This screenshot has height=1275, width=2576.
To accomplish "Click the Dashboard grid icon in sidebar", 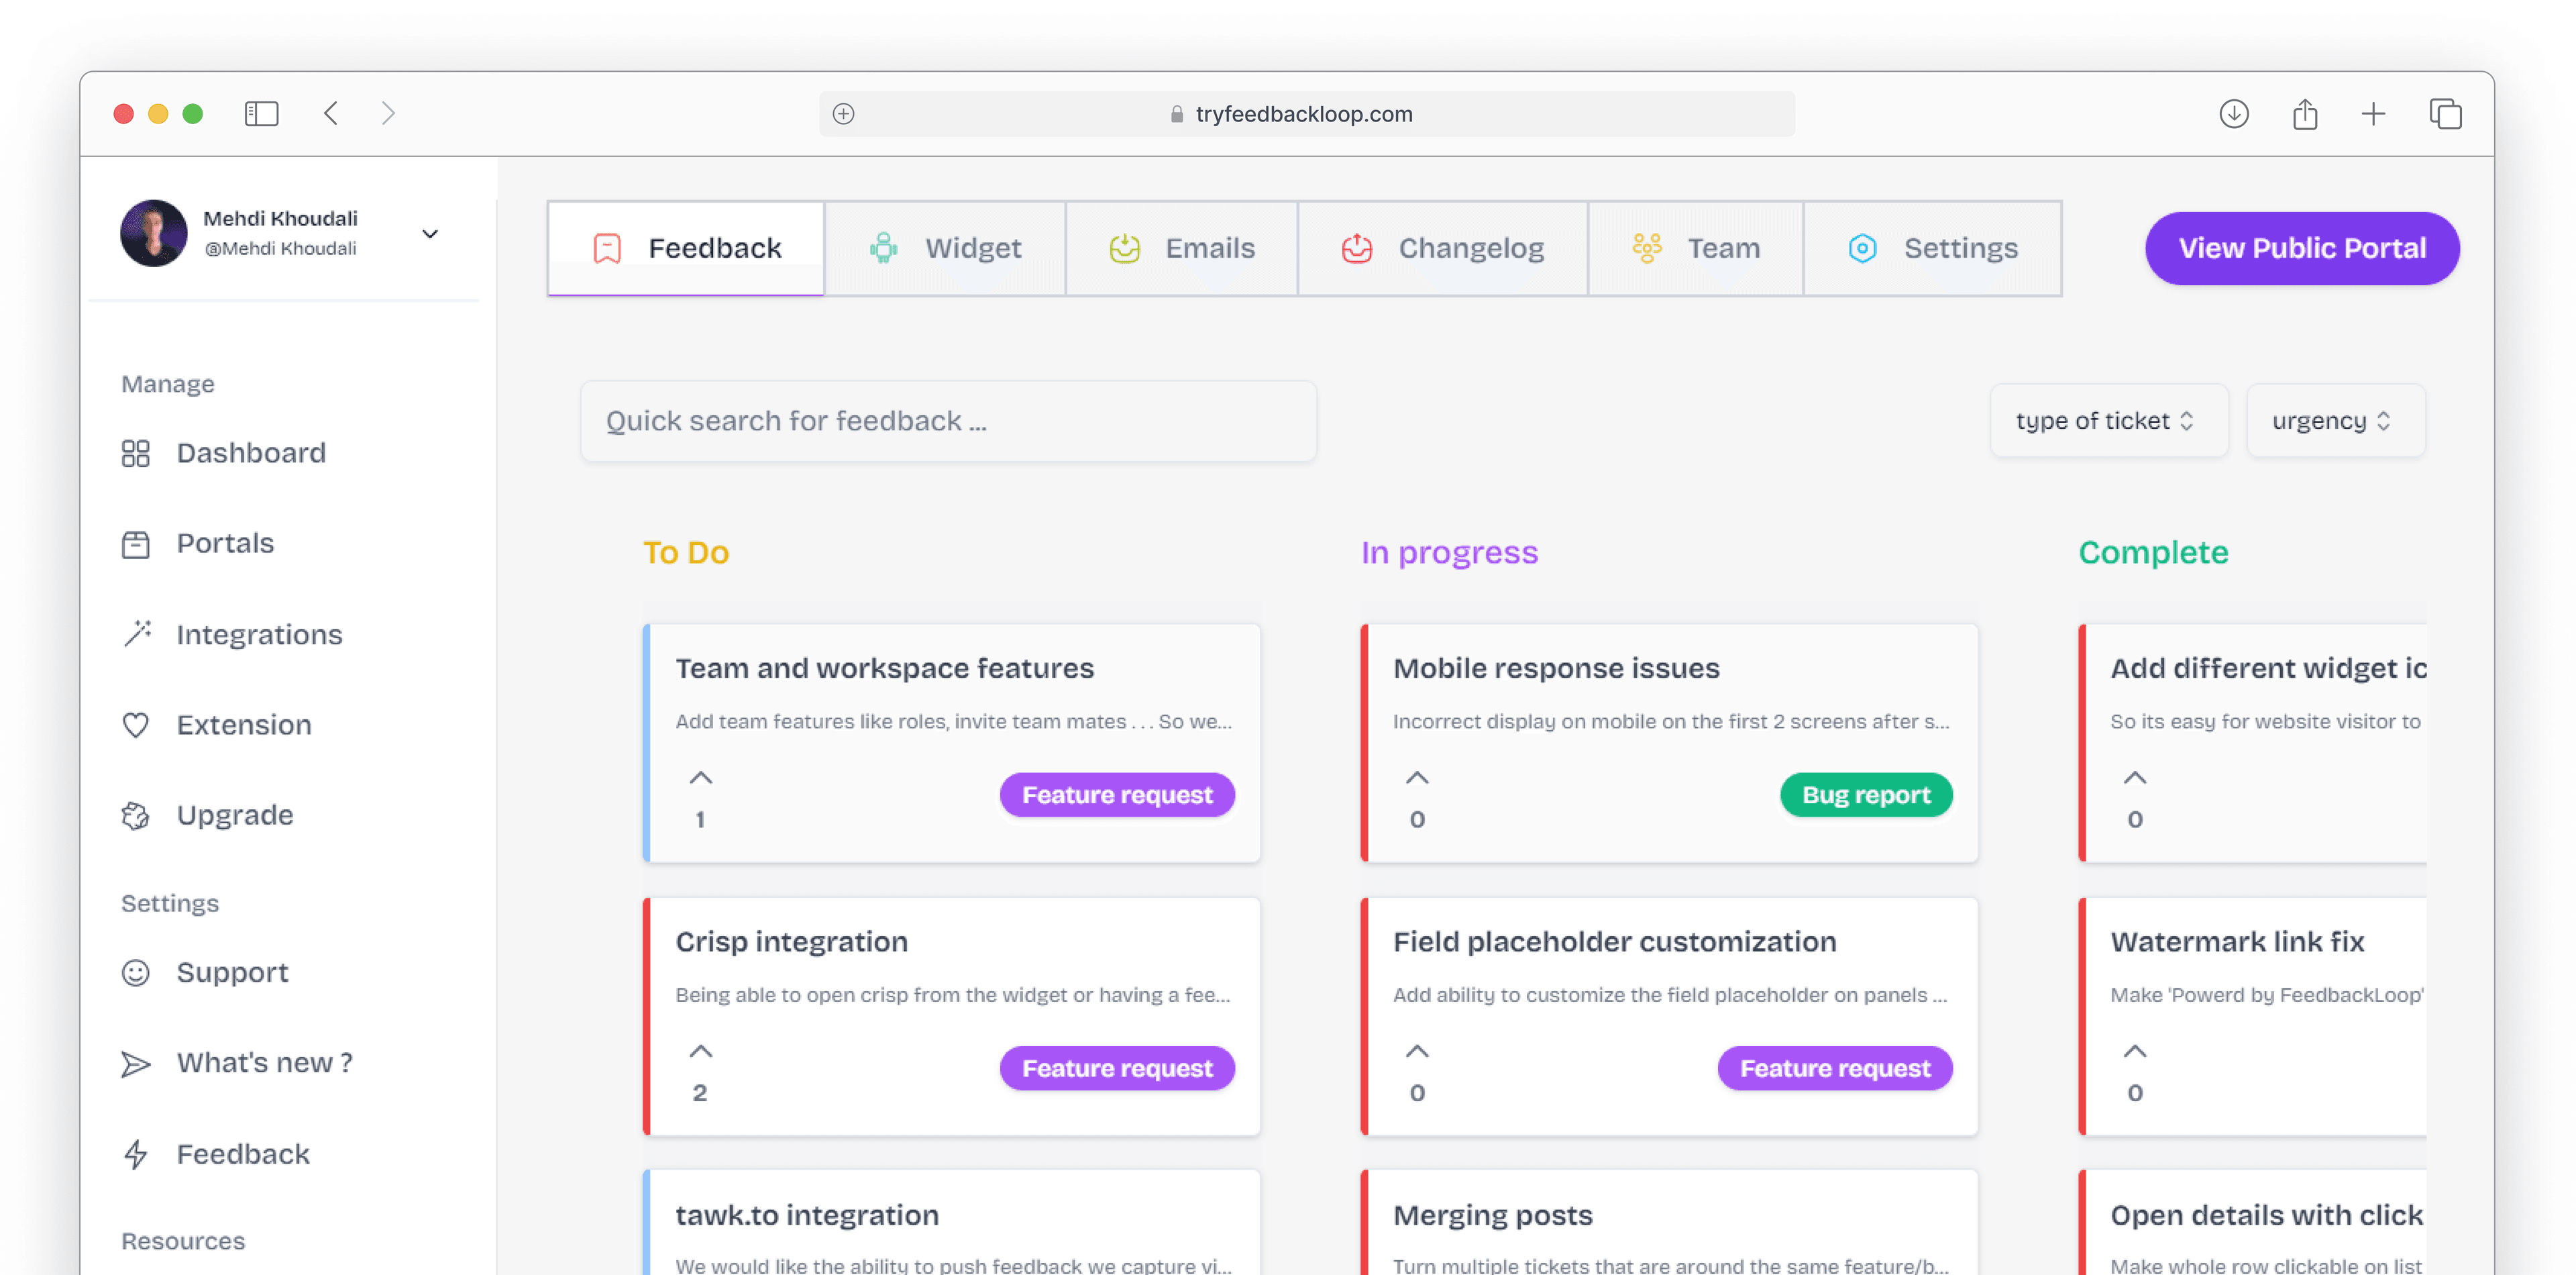I will [138, 452].
